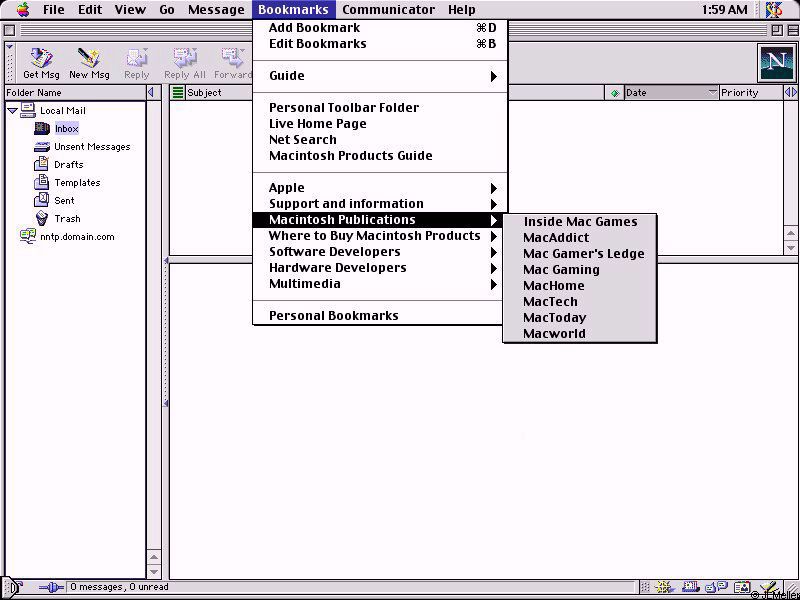Image resolution: width=800 pixels, height=600 pixels.
Task: Select the Inbox folder icon
Action: click(42, 129)
